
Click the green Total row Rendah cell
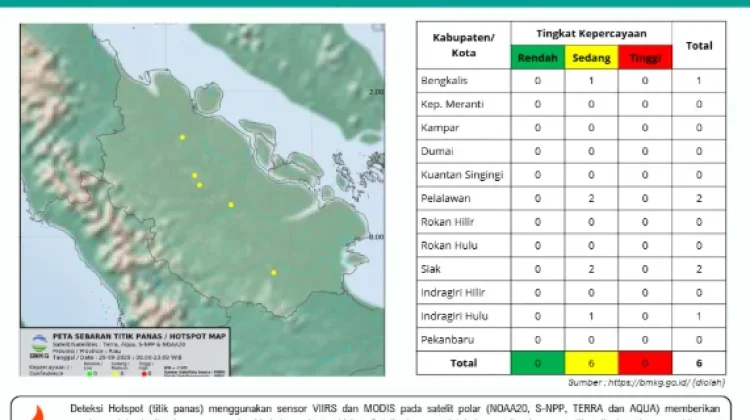[538, 363]
